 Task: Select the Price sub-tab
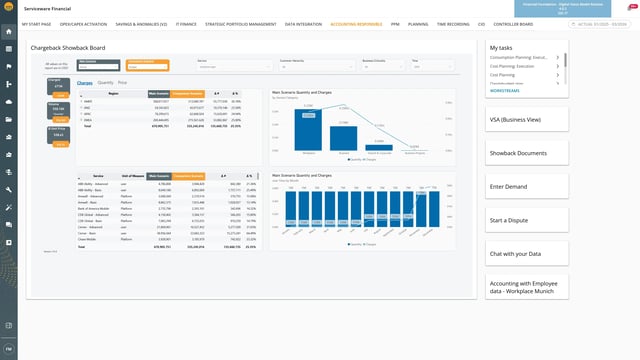122,83
